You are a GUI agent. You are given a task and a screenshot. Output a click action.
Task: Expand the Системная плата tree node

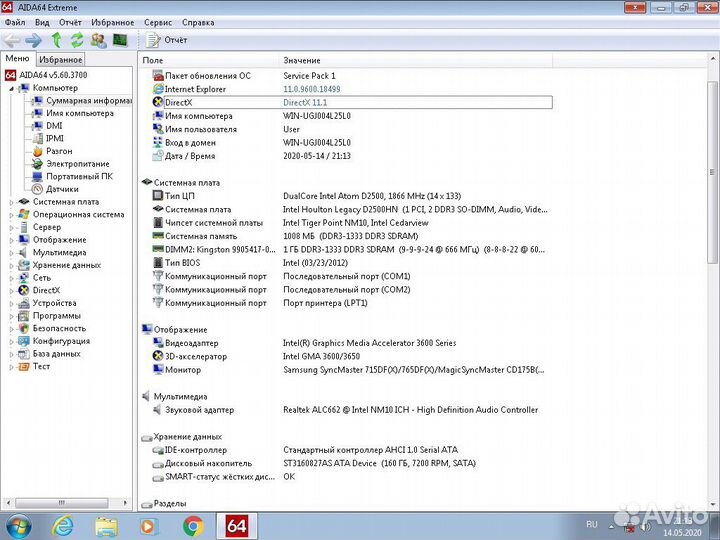[11, 202]
